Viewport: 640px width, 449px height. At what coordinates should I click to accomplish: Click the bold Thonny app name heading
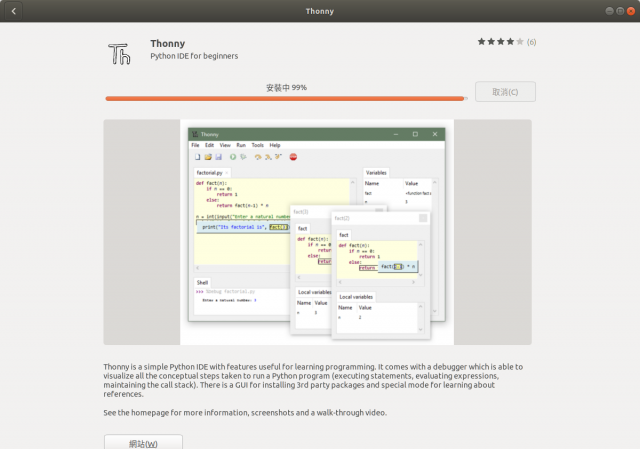pyautogui.click(x=168, y=43)
